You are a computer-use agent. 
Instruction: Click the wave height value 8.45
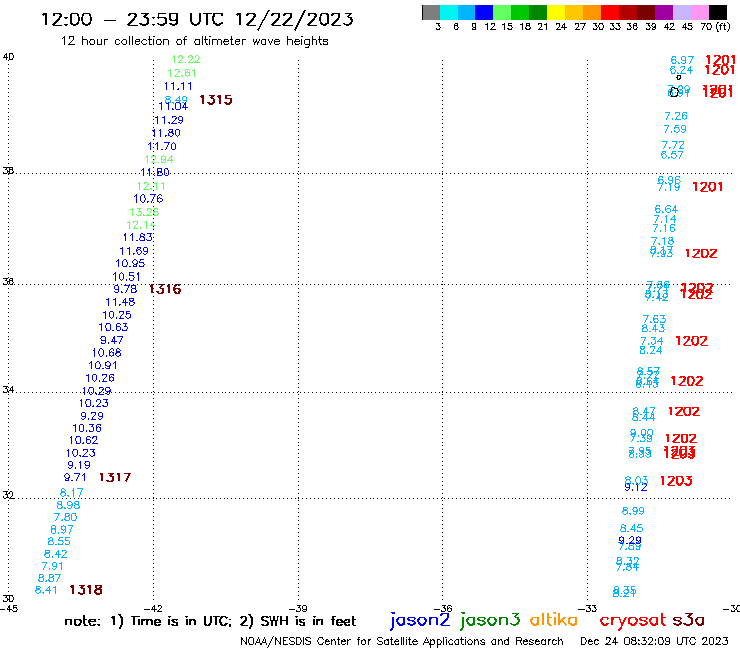(631, 529)
